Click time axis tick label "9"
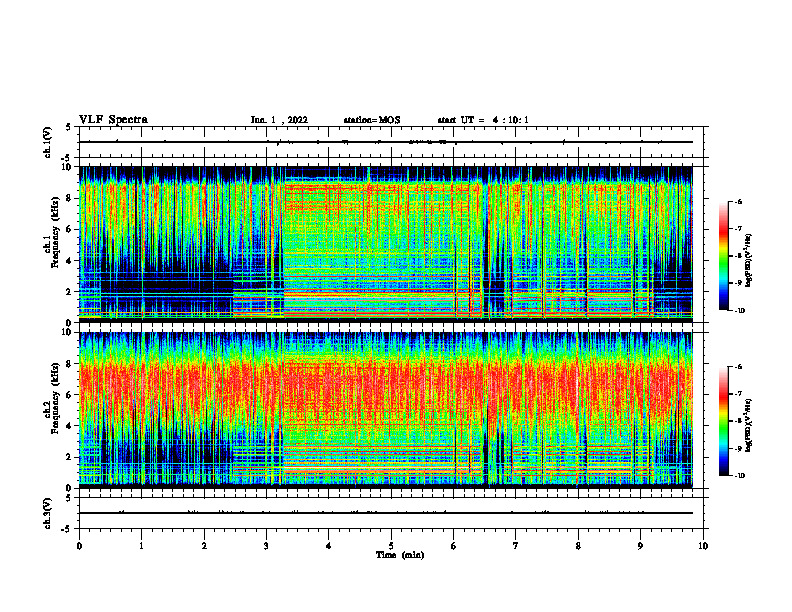The height and width of the screenshot is (612, 792). click(640, 546)
